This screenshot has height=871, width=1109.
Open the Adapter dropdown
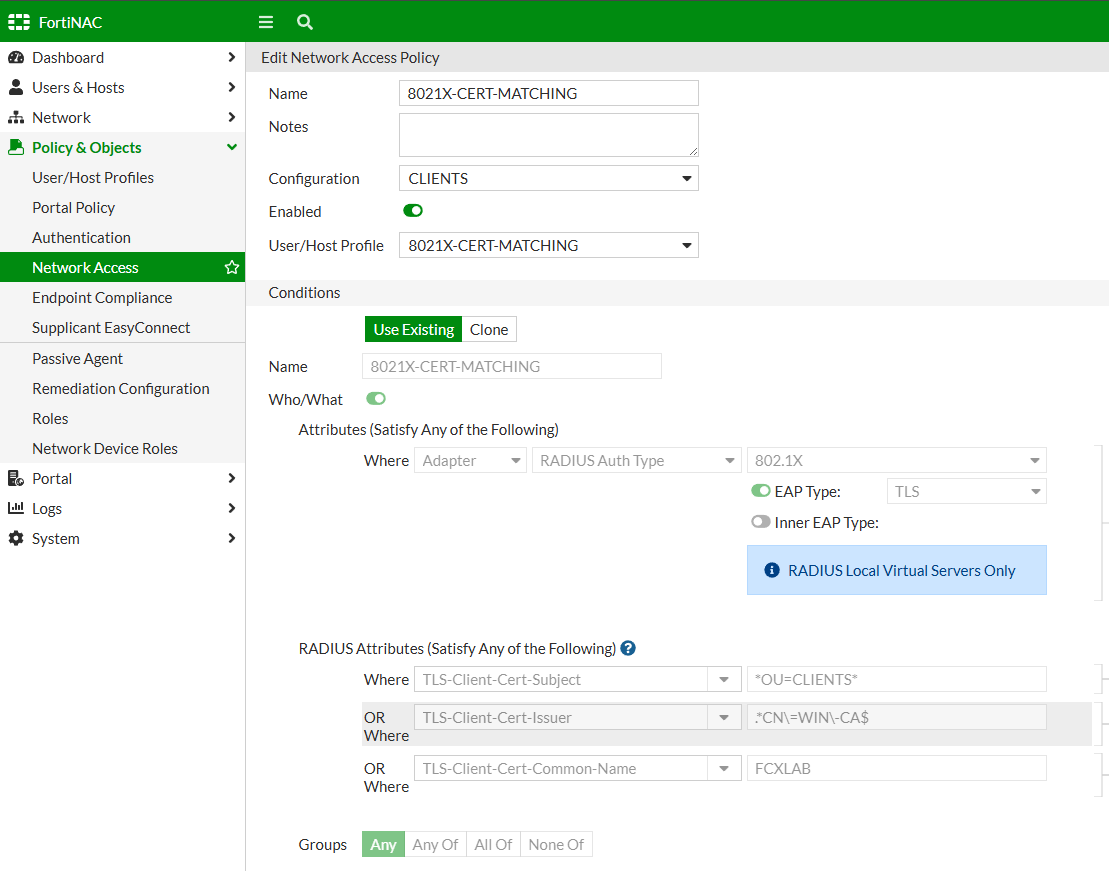click(x=470, y=461)
